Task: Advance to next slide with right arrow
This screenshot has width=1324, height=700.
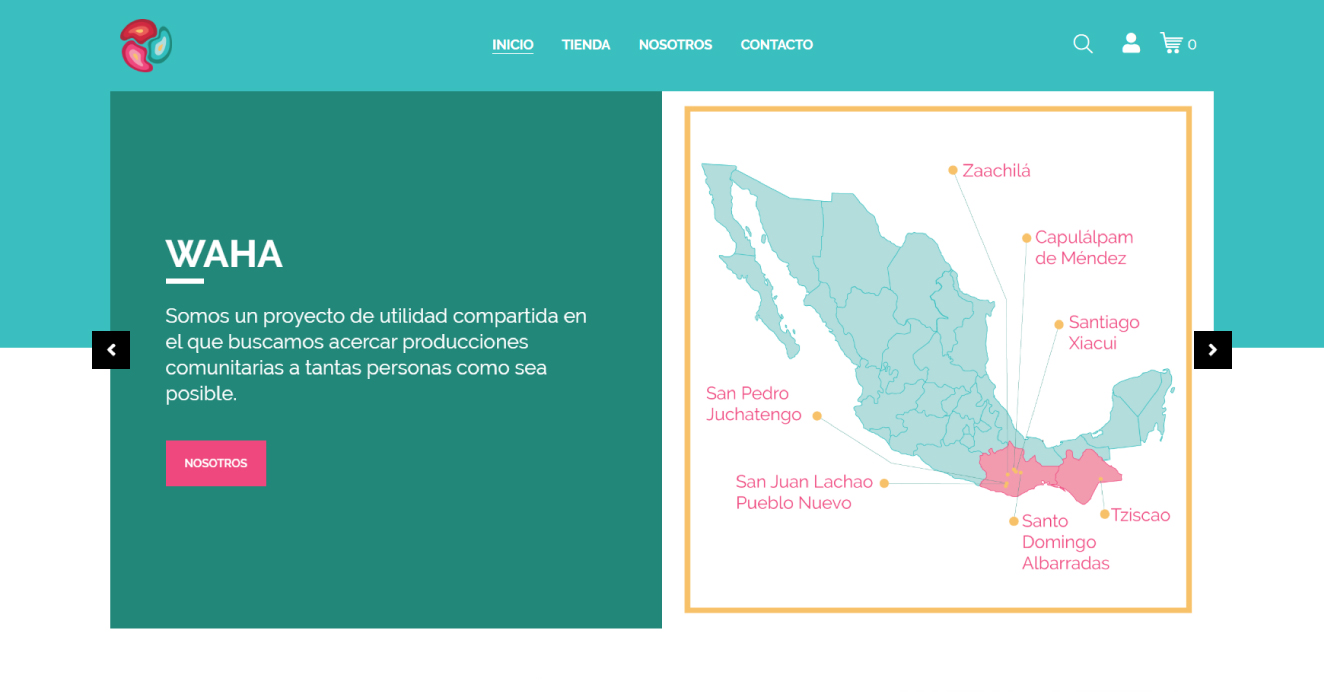Action: (x=1212, y=350)
